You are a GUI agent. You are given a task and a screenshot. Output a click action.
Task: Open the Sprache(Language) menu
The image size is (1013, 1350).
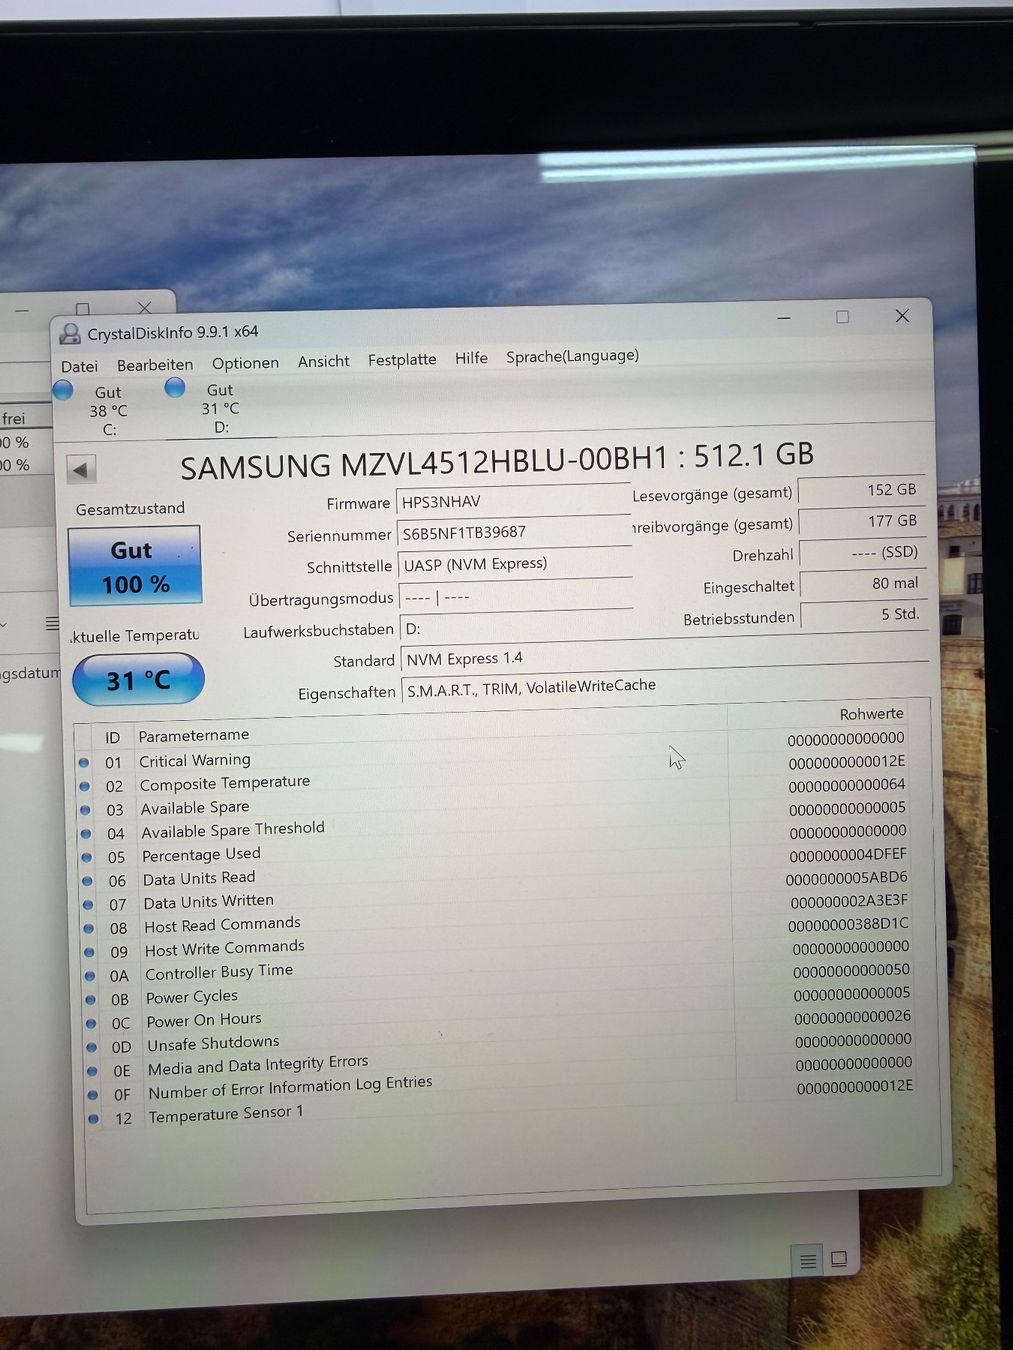572,356
